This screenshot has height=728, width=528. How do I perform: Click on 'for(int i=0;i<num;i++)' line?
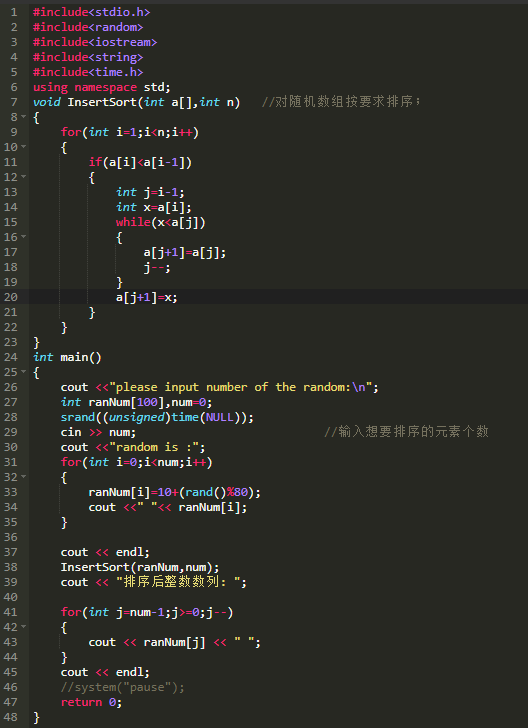coord(137,462)
